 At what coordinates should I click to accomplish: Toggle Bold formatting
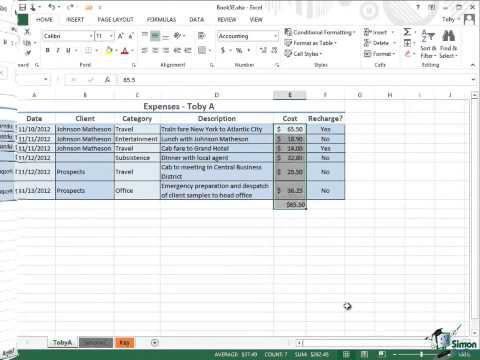coord(48,50)
